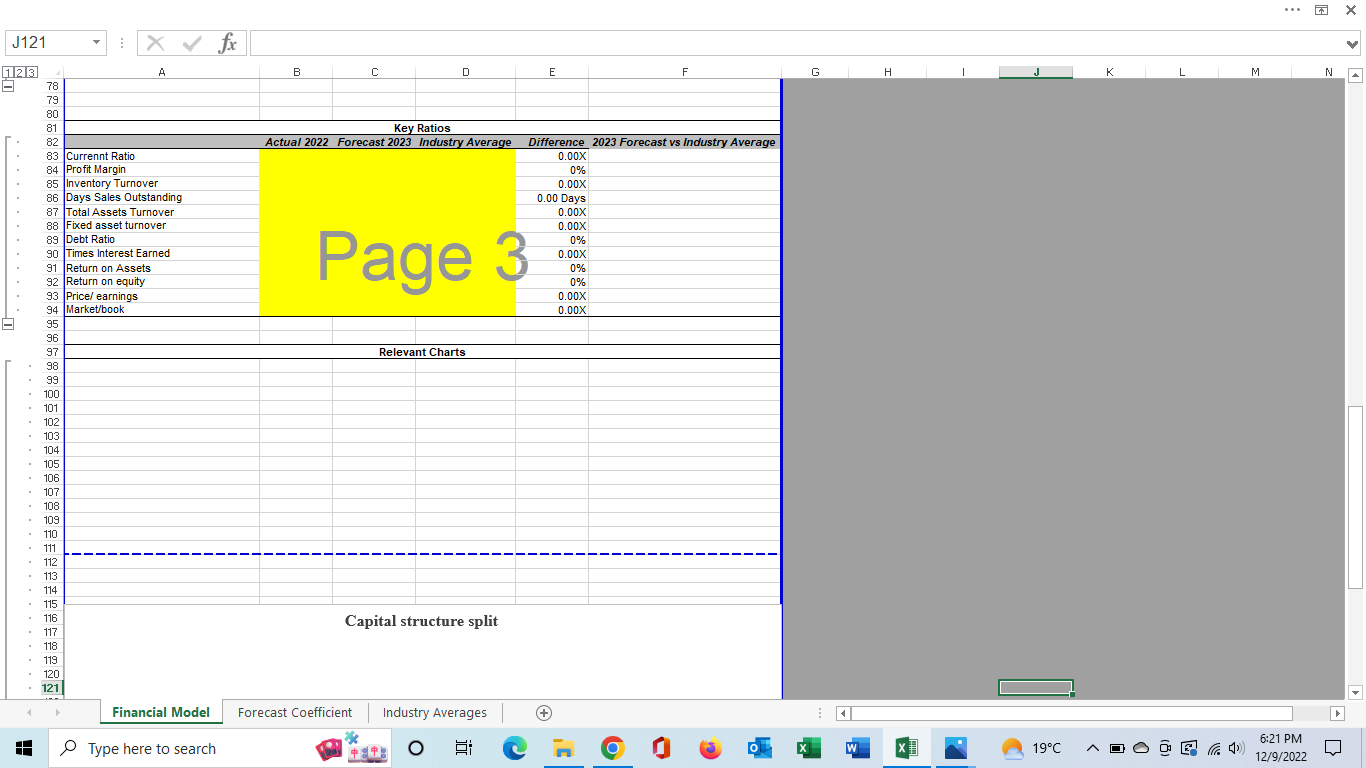Toggle the notification center
Screen dimensions: 1366x768
(x=1333, y=748)
